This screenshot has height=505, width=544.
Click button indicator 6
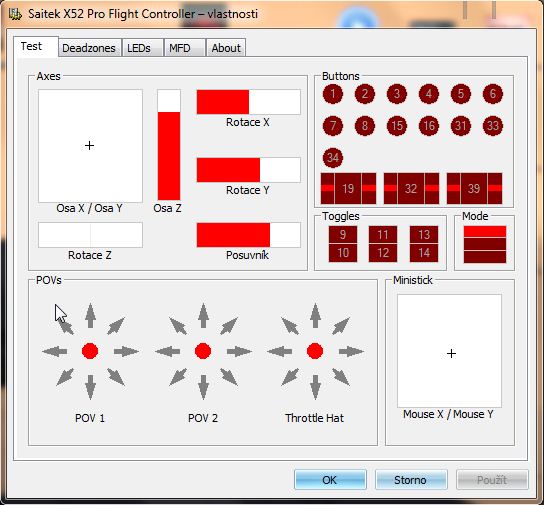493,94
